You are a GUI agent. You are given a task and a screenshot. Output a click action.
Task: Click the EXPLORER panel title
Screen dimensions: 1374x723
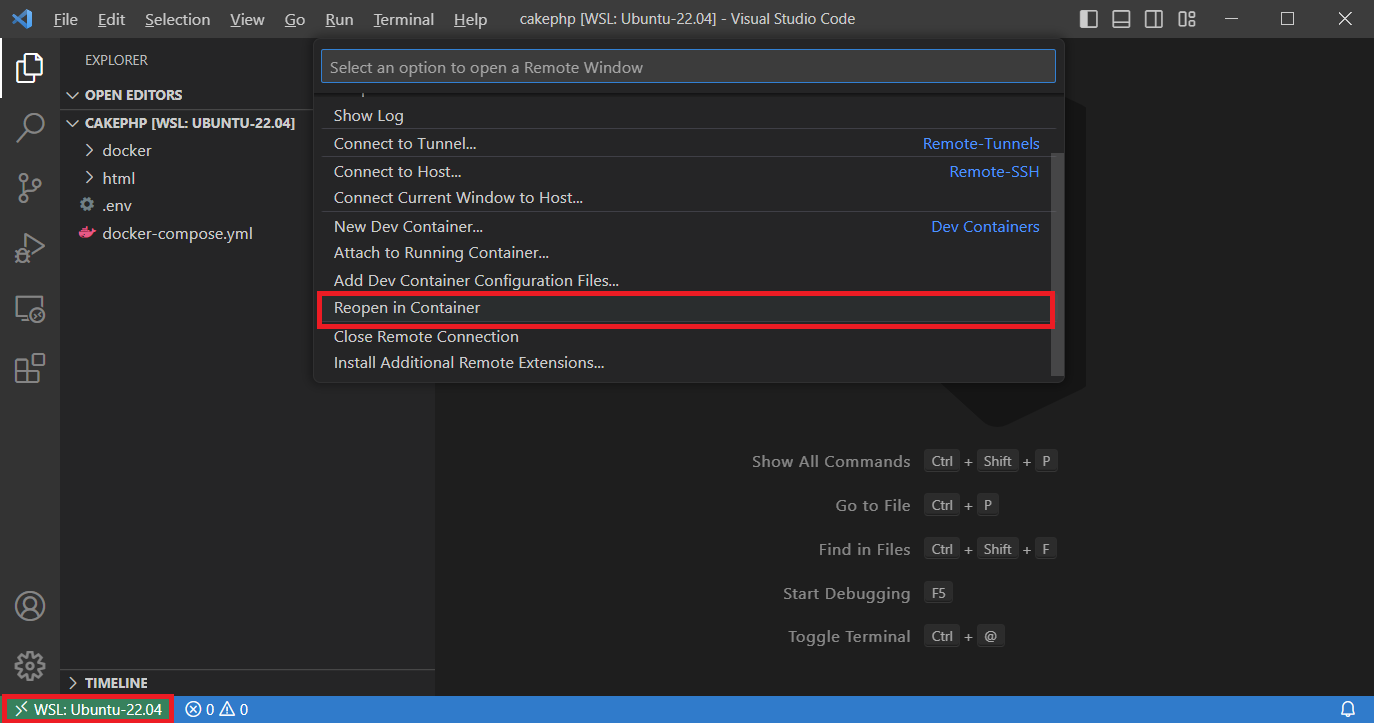(x=116, y=60)
